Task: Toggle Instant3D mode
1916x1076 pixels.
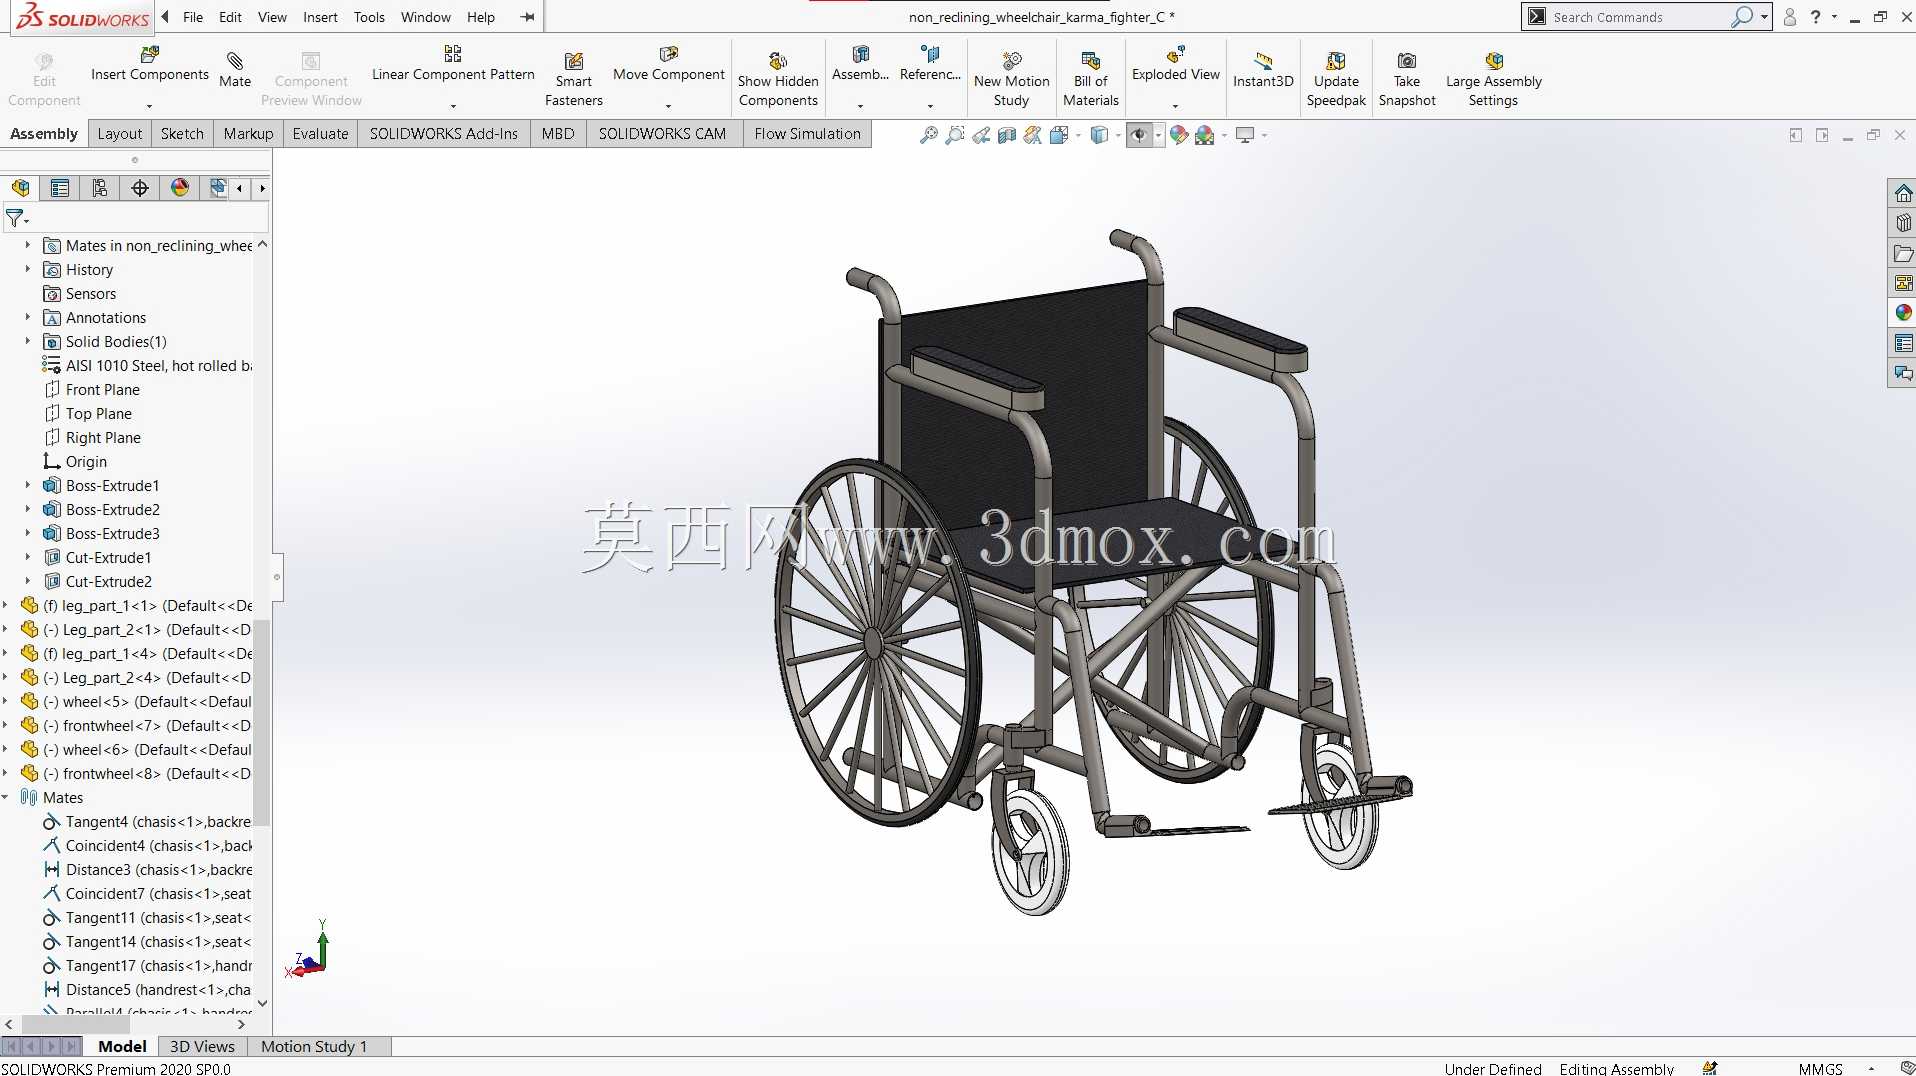Action: click(x=1263, y=68)
